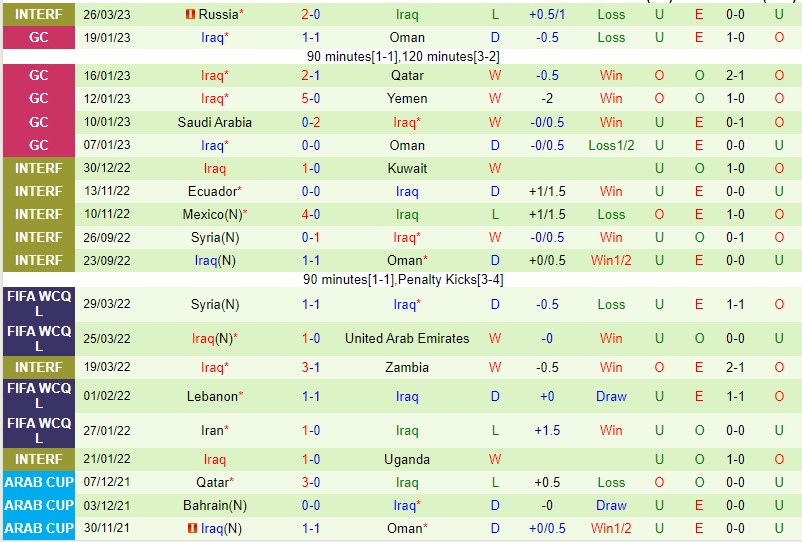The height and width of the screenshot is (542, 802).
Task: Click the GC label on the 16/01/23 row
Action: (38, 75)
